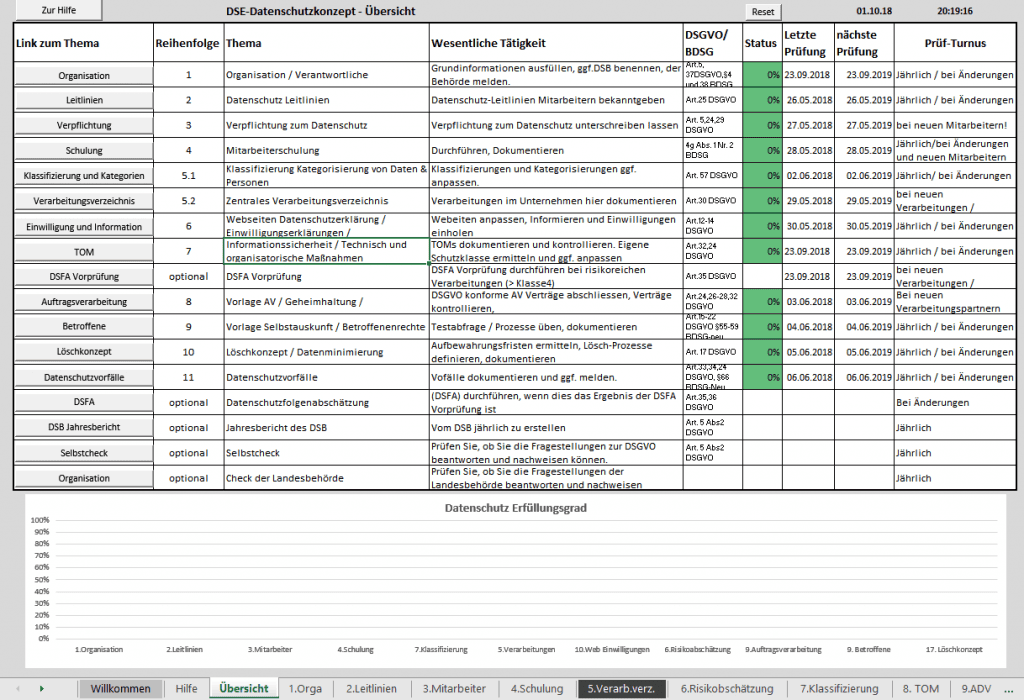Image resolution: width=1024 pixels, height=700 pixels.
Task: Open the Verpflichtung topic link
Action: tap(82, 125)
